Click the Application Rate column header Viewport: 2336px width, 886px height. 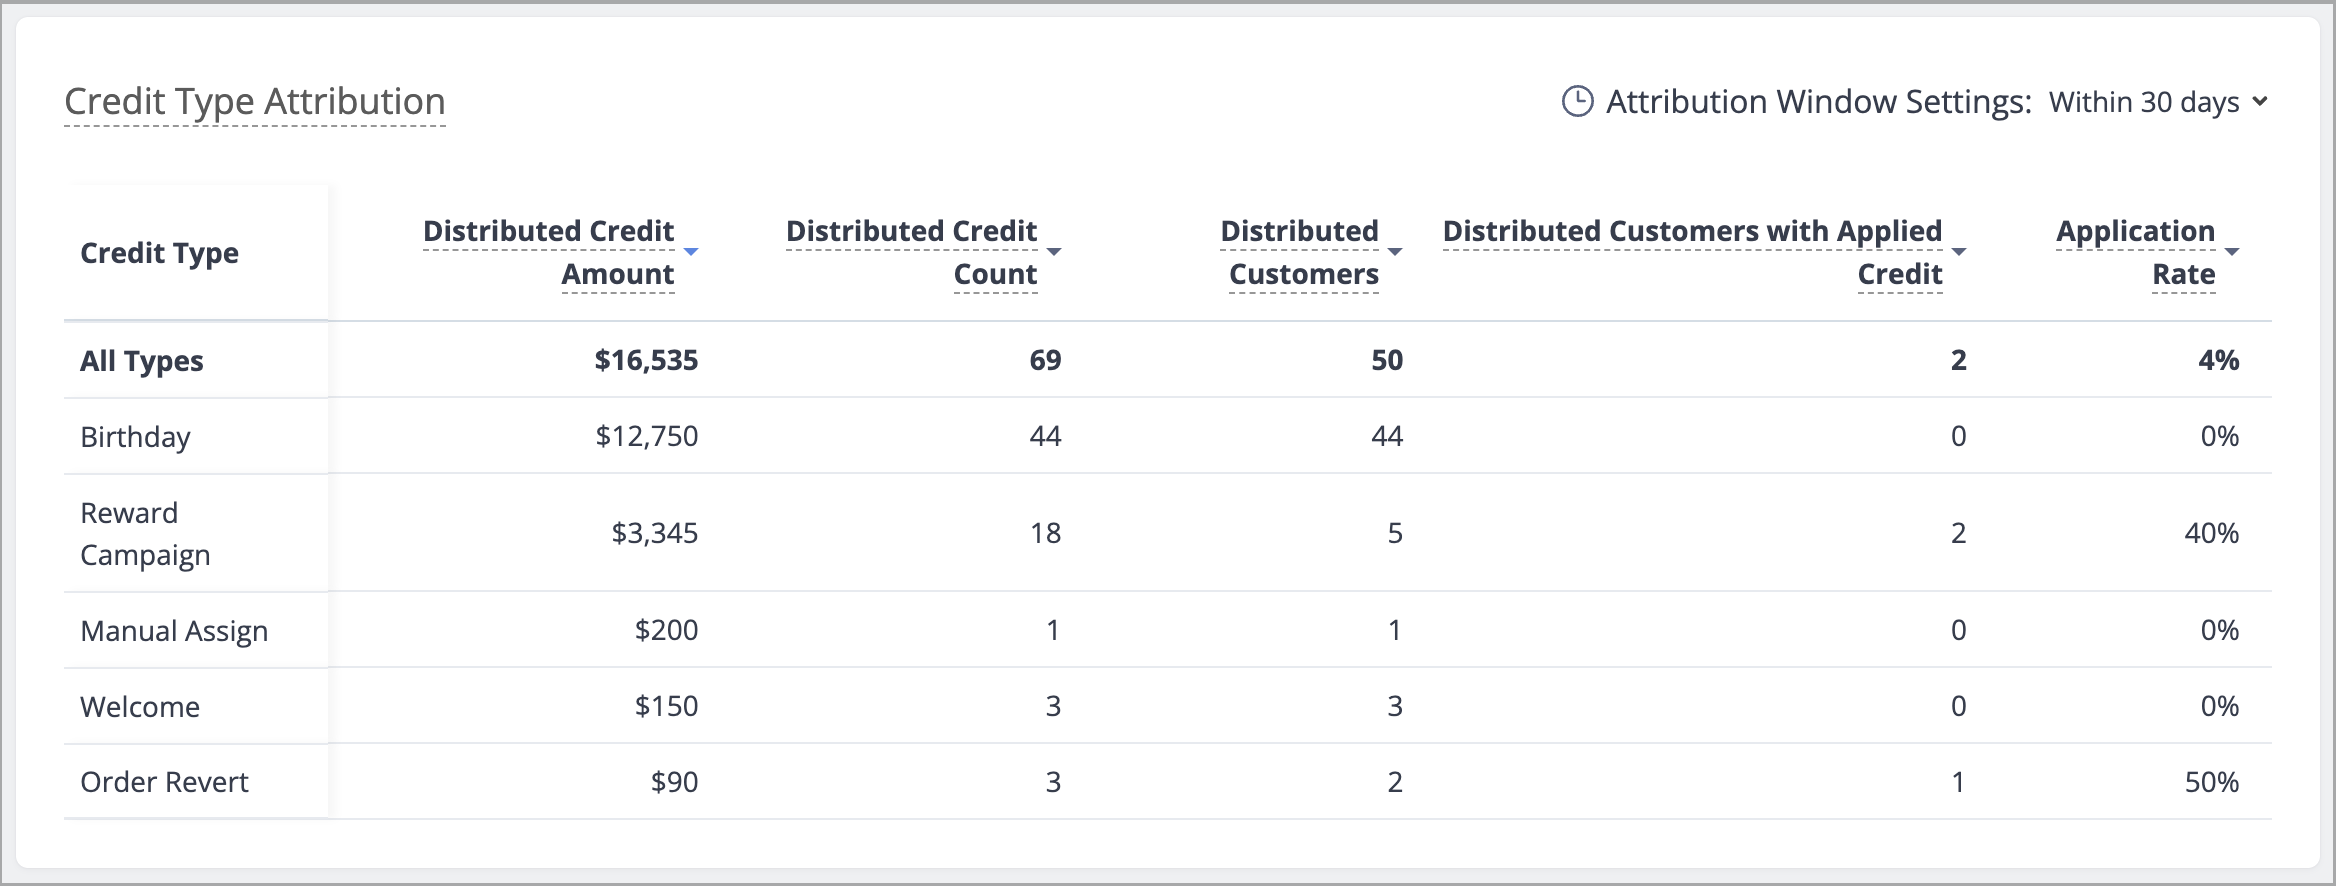click(2136, 252)
